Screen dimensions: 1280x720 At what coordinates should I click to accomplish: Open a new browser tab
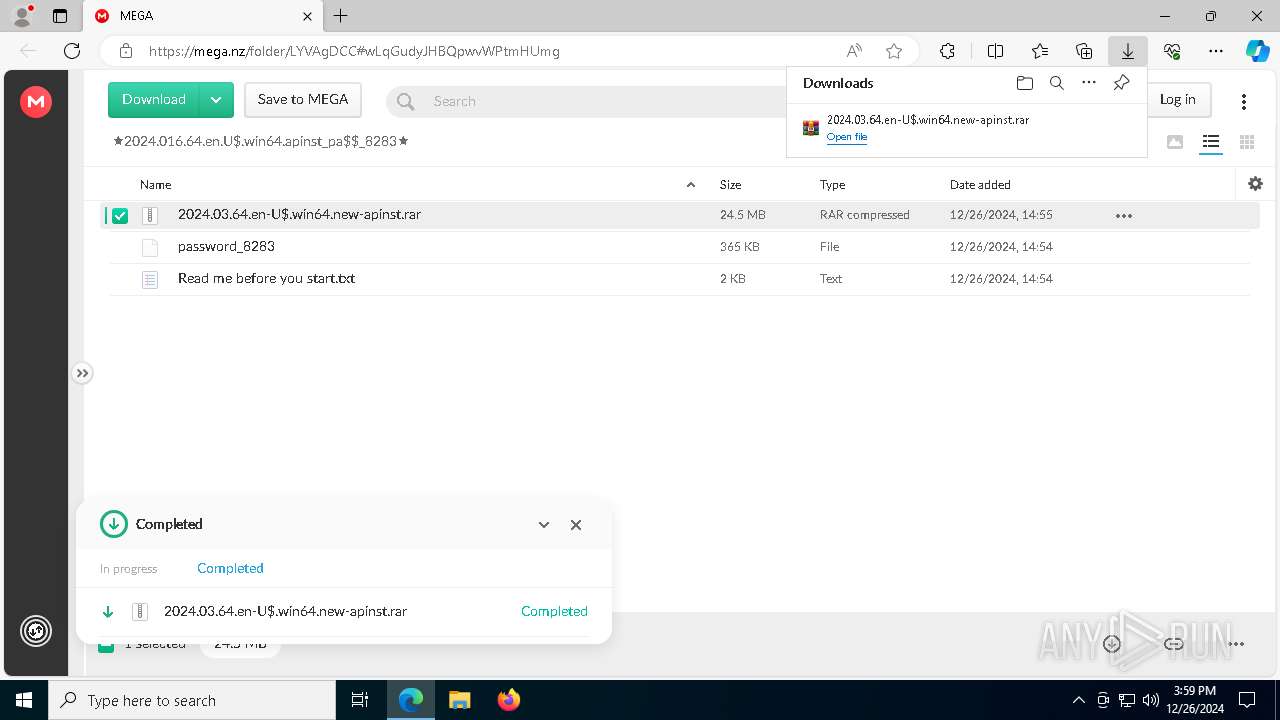pyautogui.click(x=341, y=16)
